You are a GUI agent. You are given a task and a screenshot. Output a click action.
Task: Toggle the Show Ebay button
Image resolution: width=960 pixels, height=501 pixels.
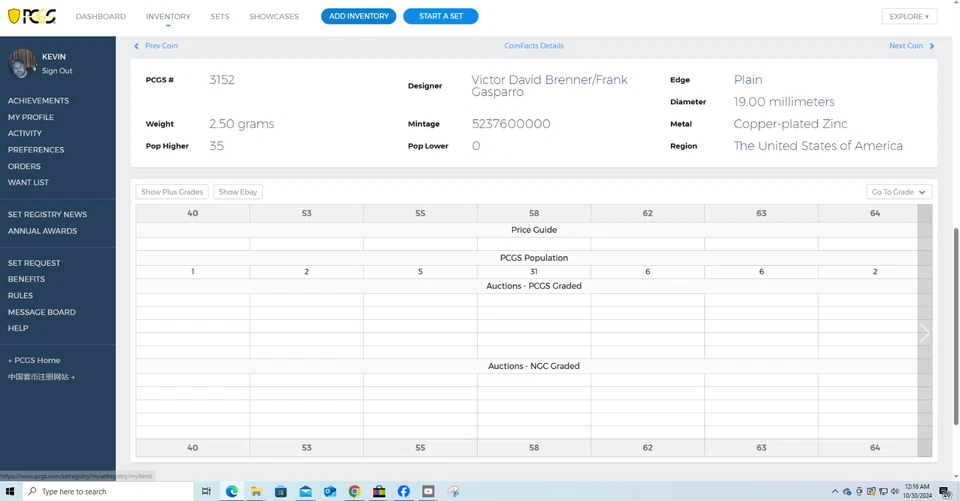coord(238,192)
